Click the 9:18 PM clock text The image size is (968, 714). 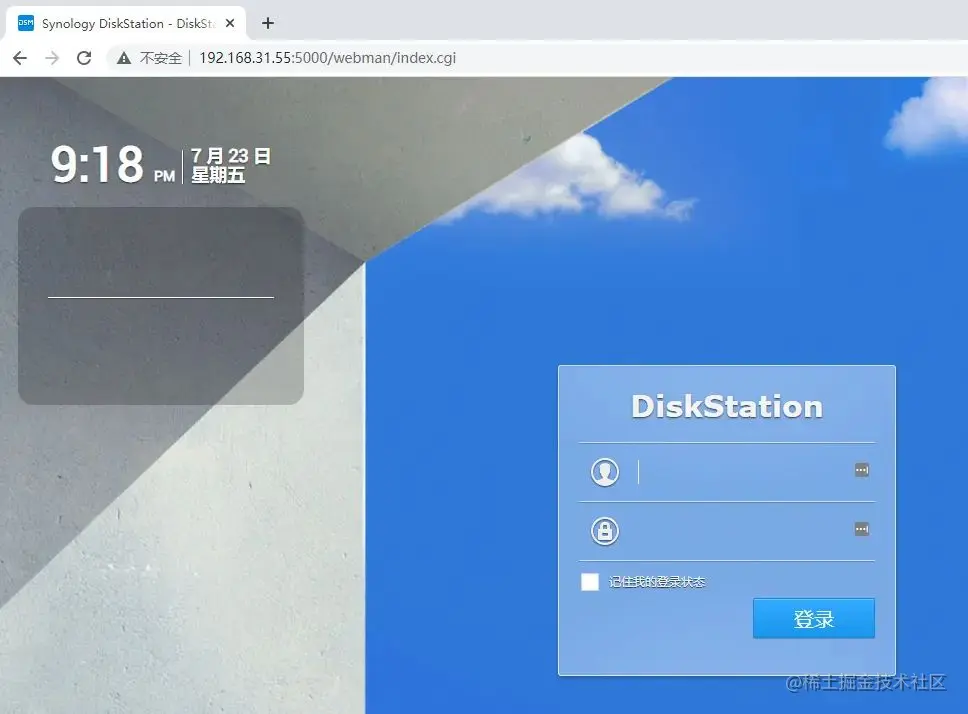click(113, 164)
